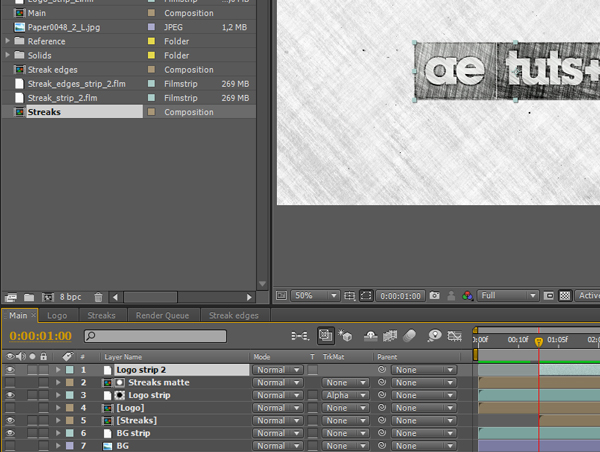Click the yellow label swatch of Reference folder
600x452 pixels.
(152, 41)
